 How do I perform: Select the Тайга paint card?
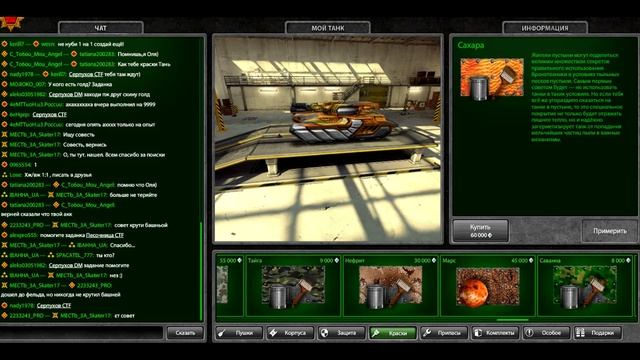tap(293, 286)
